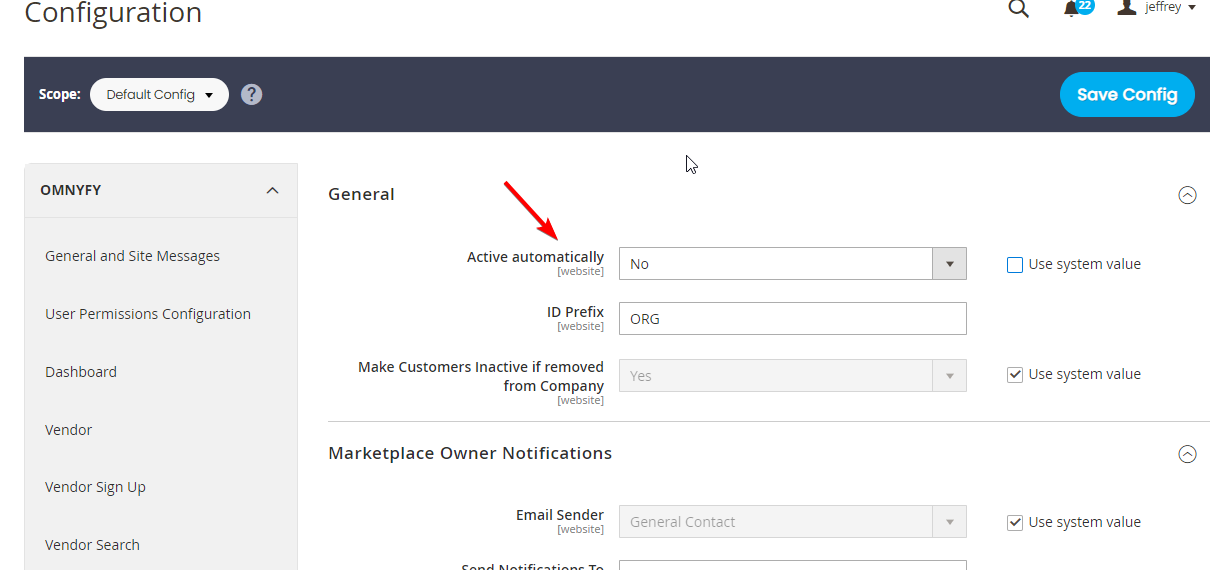Open the Active automatically dropdown
The image size is (1224, 570).
[793, 264]
